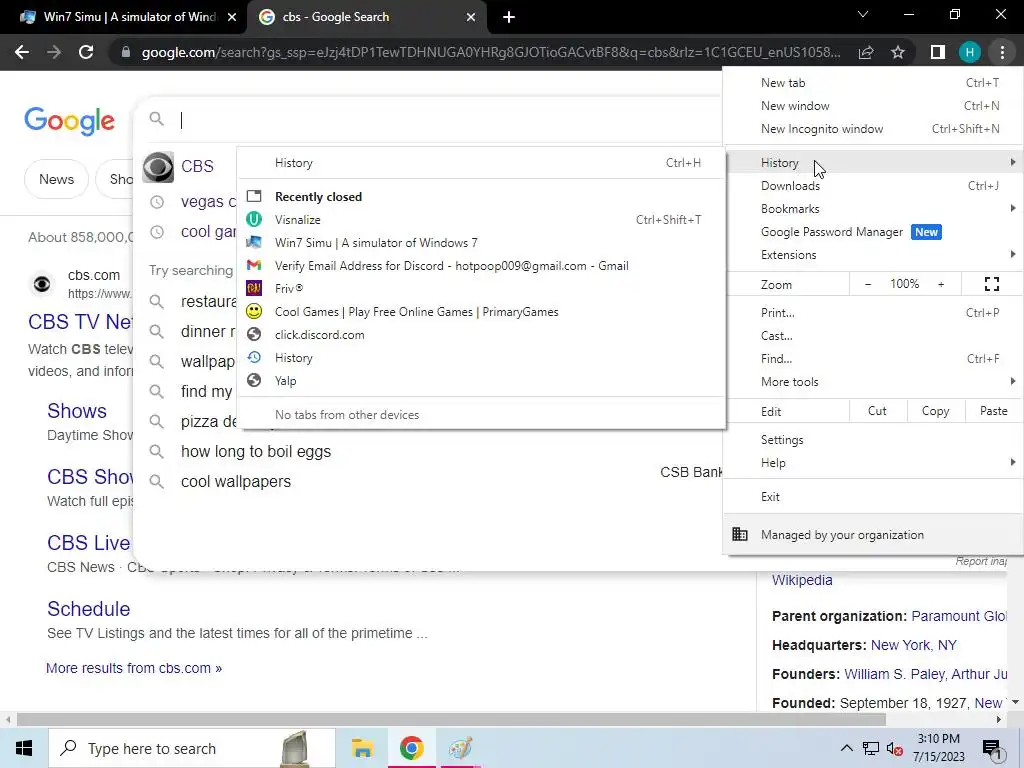The image size is (1024, 768).
Task: Open Google Password Manager
Action: (873, 232)
